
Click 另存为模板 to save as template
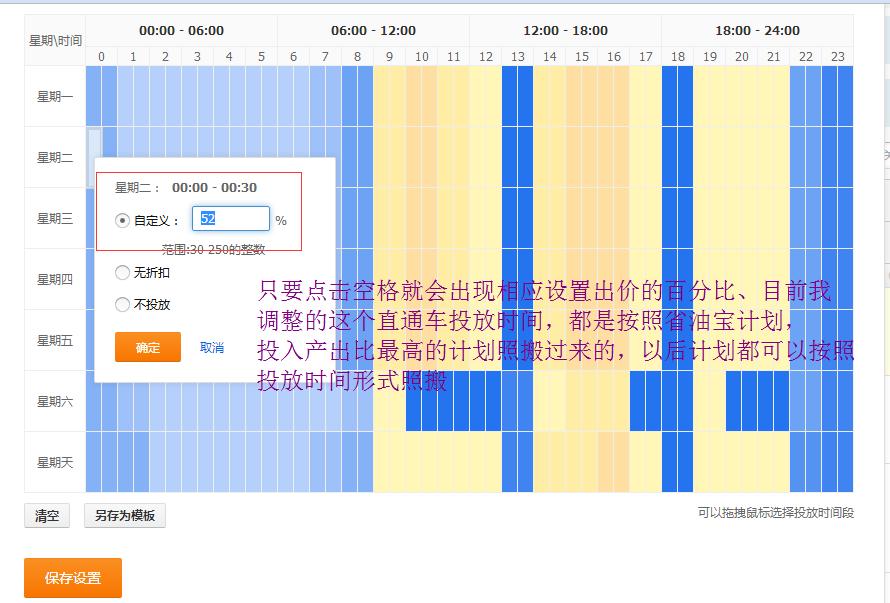125,516
